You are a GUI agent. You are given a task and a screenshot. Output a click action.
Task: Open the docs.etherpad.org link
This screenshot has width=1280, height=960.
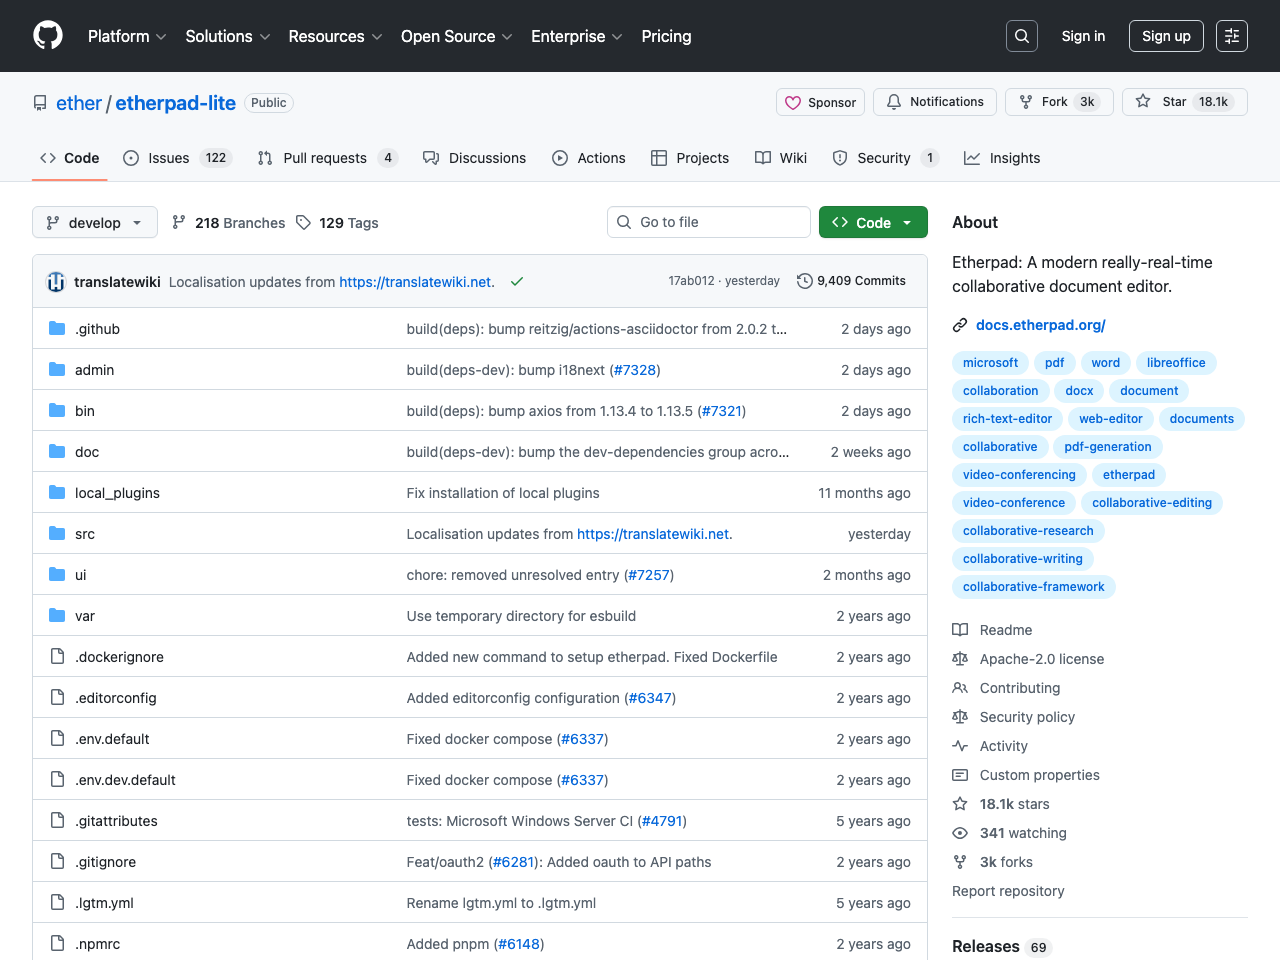point(1040,325)
